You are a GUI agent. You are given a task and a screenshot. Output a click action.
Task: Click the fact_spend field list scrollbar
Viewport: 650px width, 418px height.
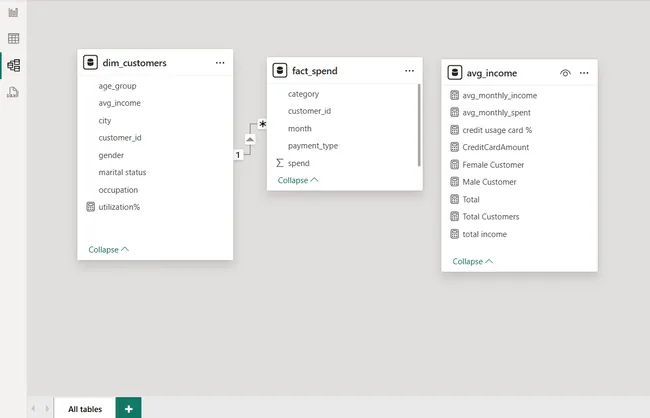coord(419,125)
